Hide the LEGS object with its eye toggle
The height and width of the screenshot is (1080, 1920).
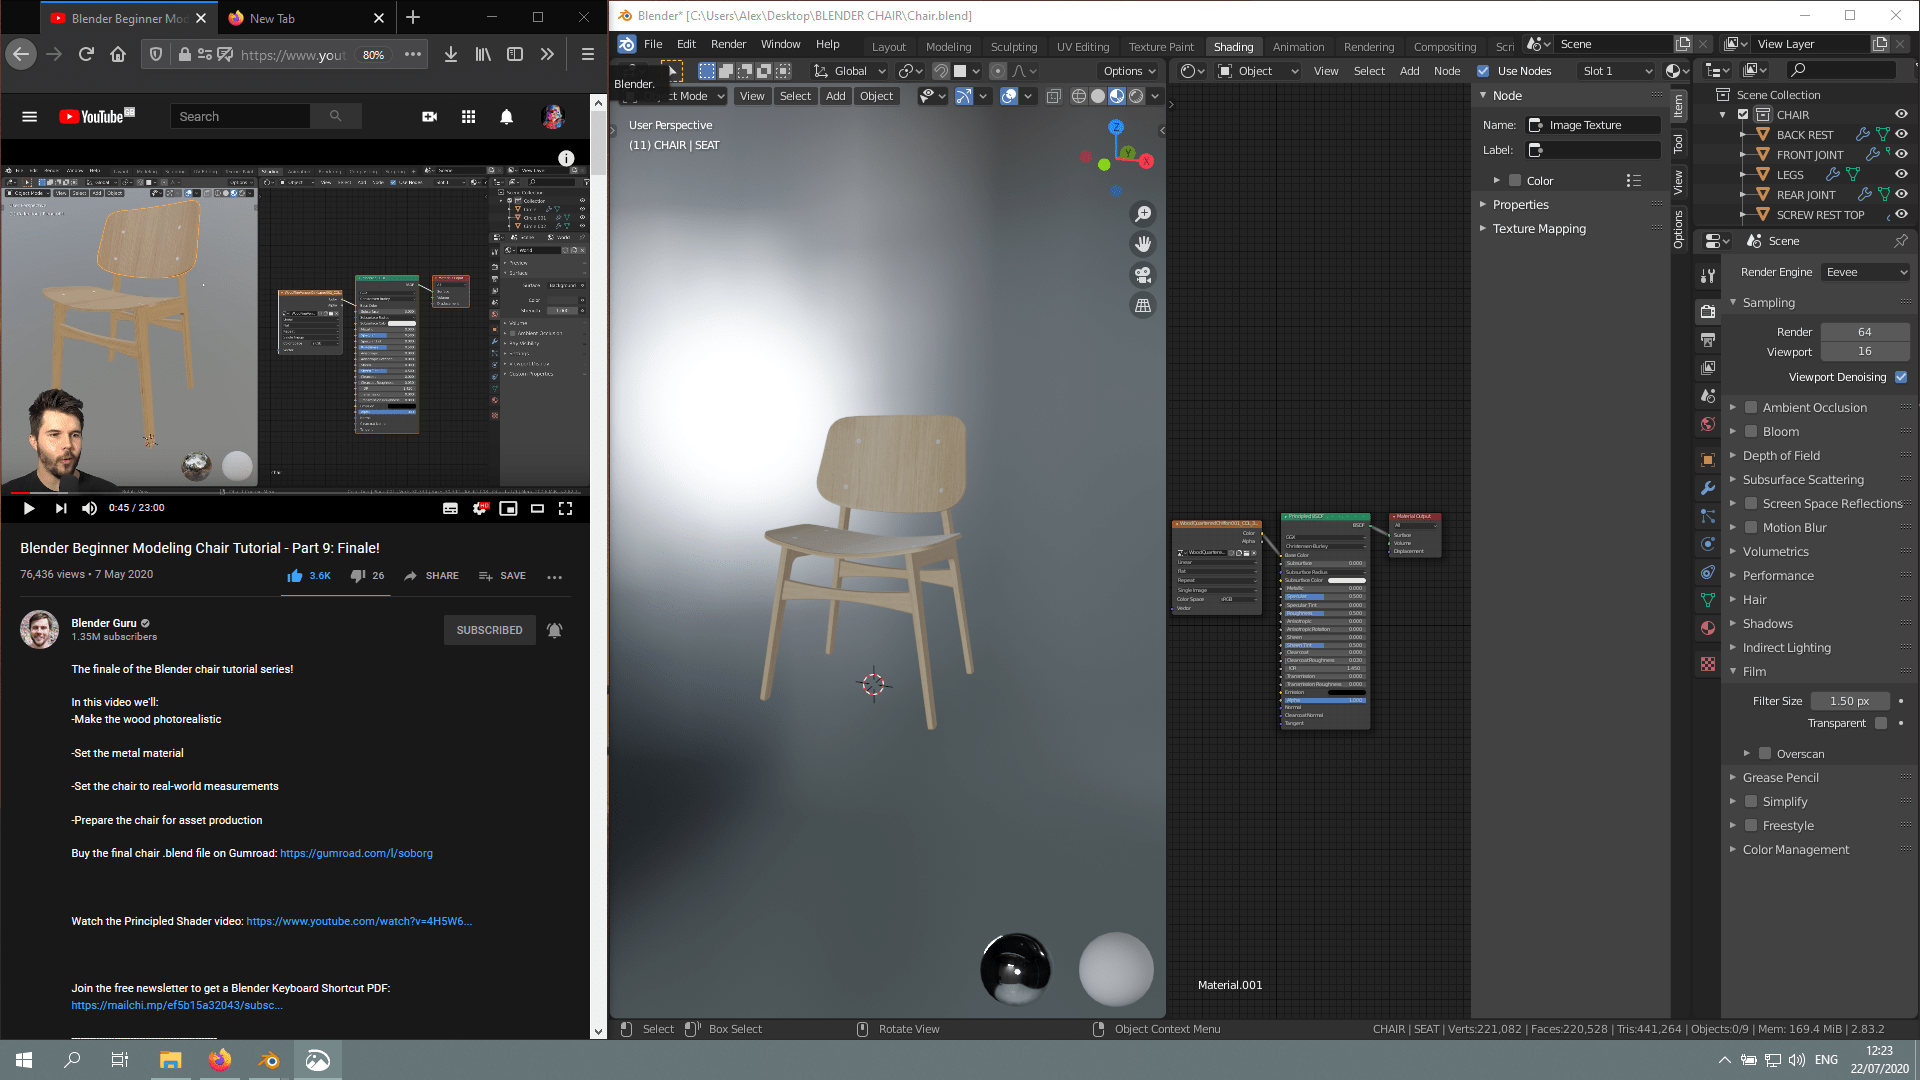point(1901,174)
